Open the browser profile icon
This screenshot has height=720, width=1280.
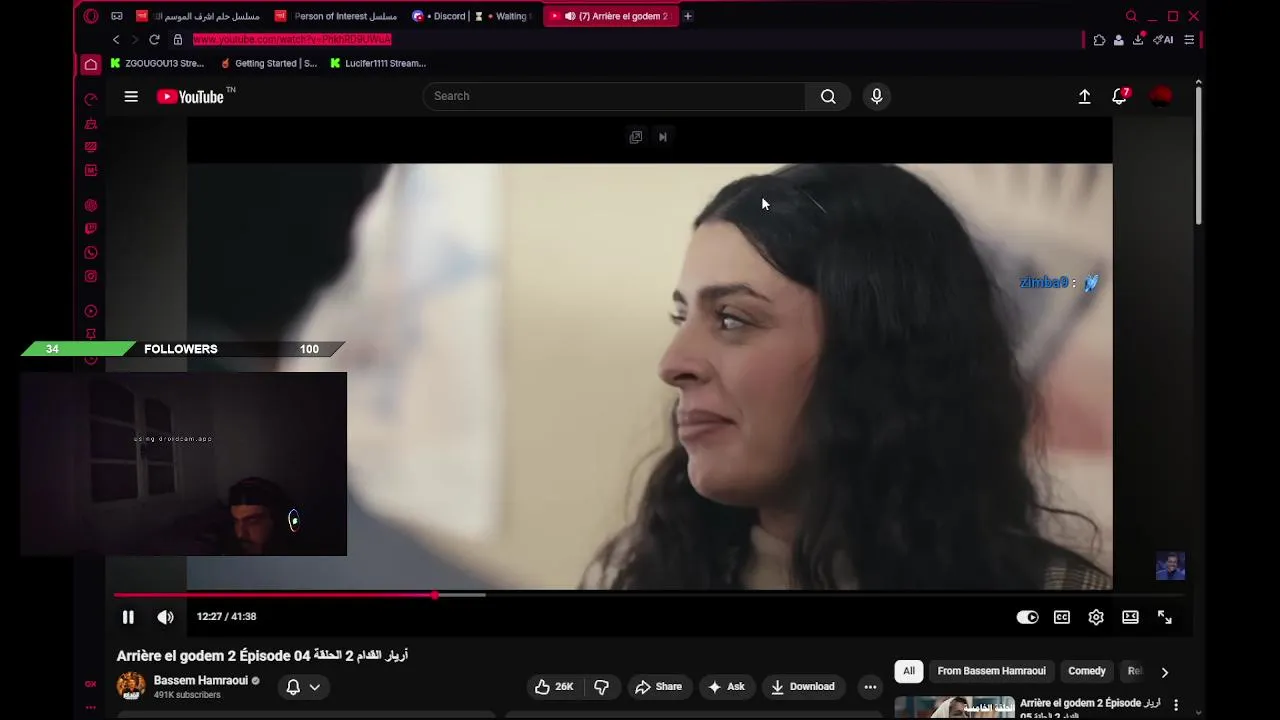pos(1118,40)
